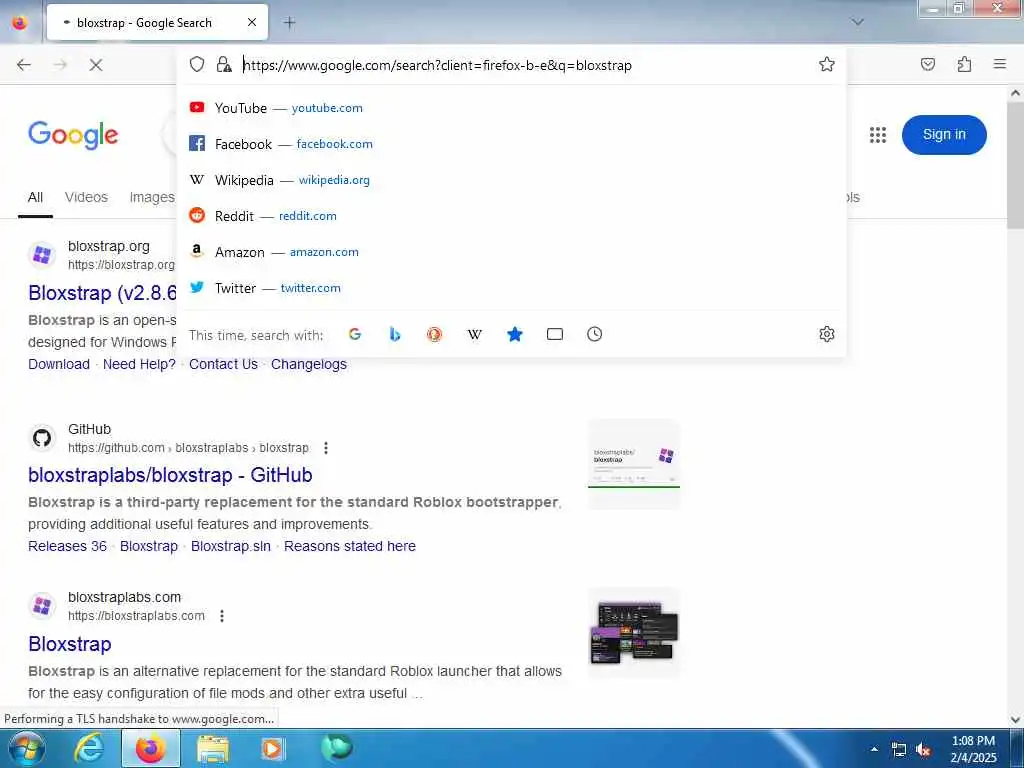Click the bloxstraplabs.com result thumbnail
The image size is (1024, 768).
(634, 633)
